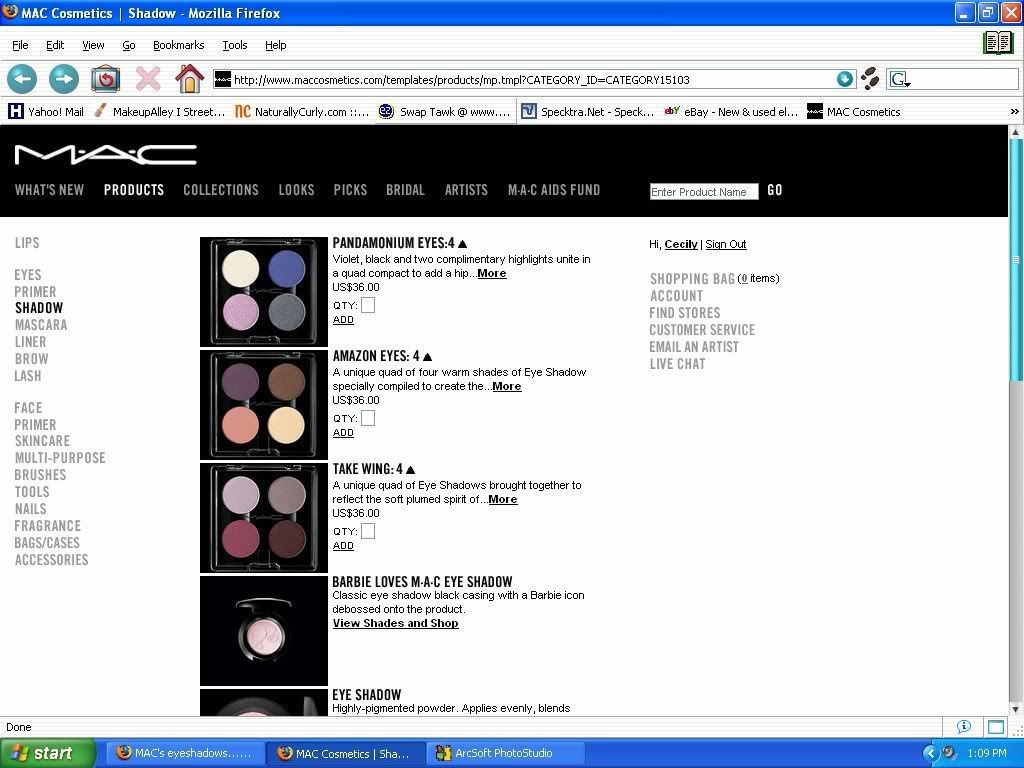The width and height of the screenshot is (1024, 768).
Task: Open the Specktra.Net bookmark
Action: tap(588, 112)
